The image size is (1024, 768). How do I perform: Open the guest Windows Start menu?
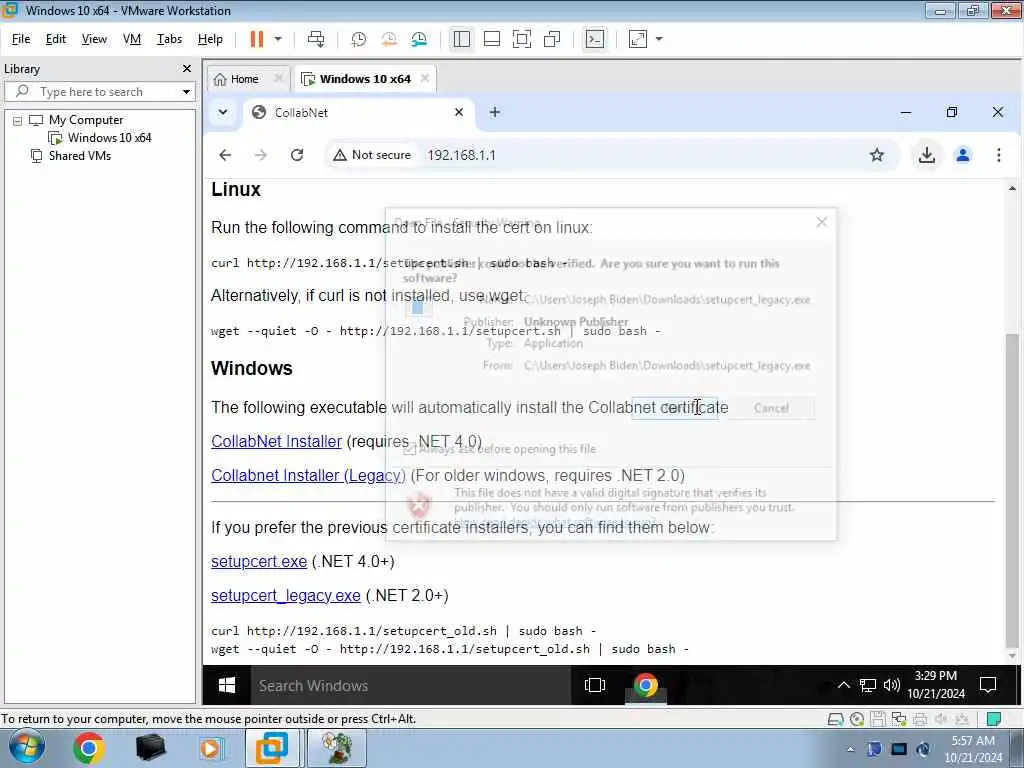[227, 685]
